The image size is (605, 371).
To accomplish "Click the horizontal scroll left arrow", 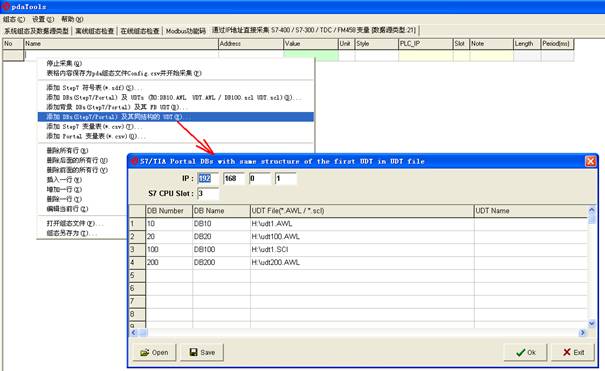I will (x=134, y=332).
